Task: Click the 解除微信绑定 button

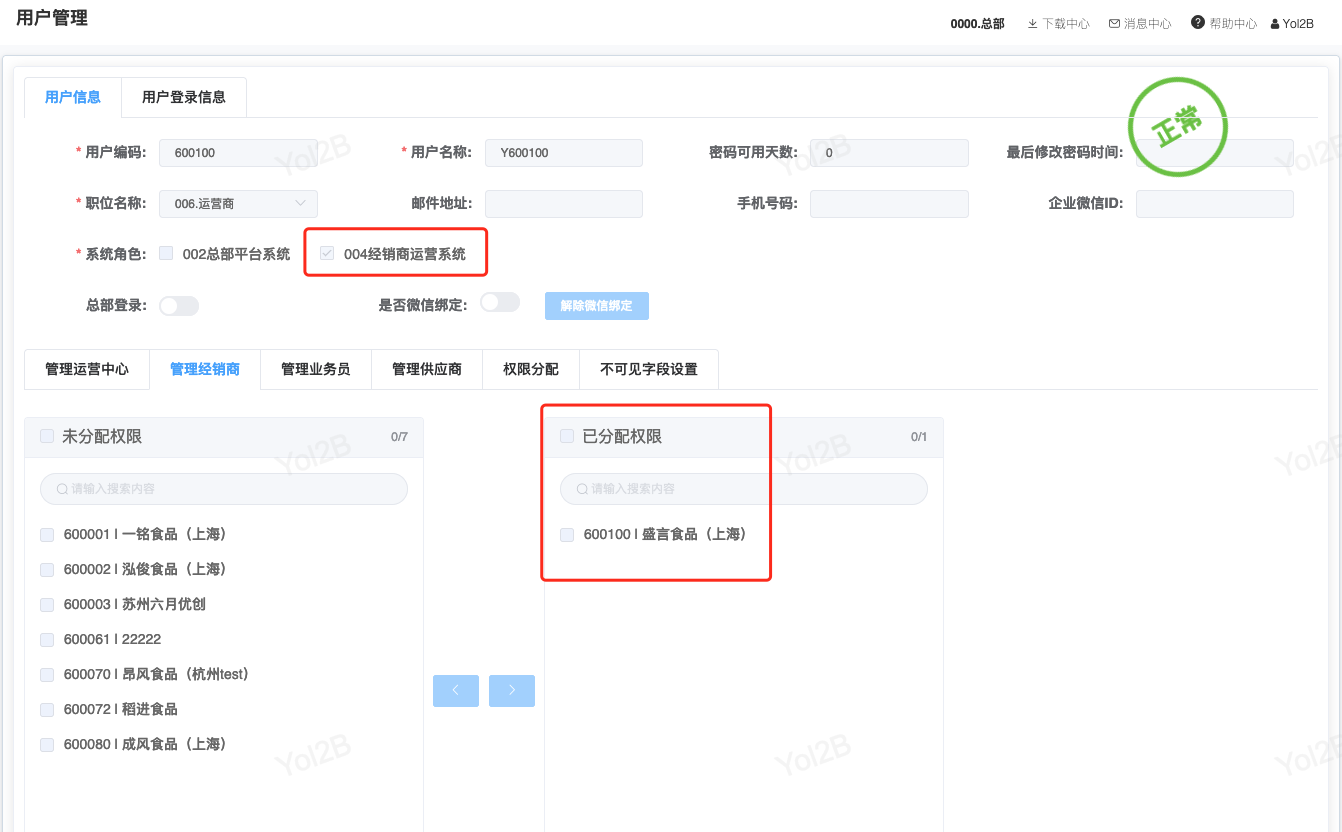Action: [x=597, y=306]
